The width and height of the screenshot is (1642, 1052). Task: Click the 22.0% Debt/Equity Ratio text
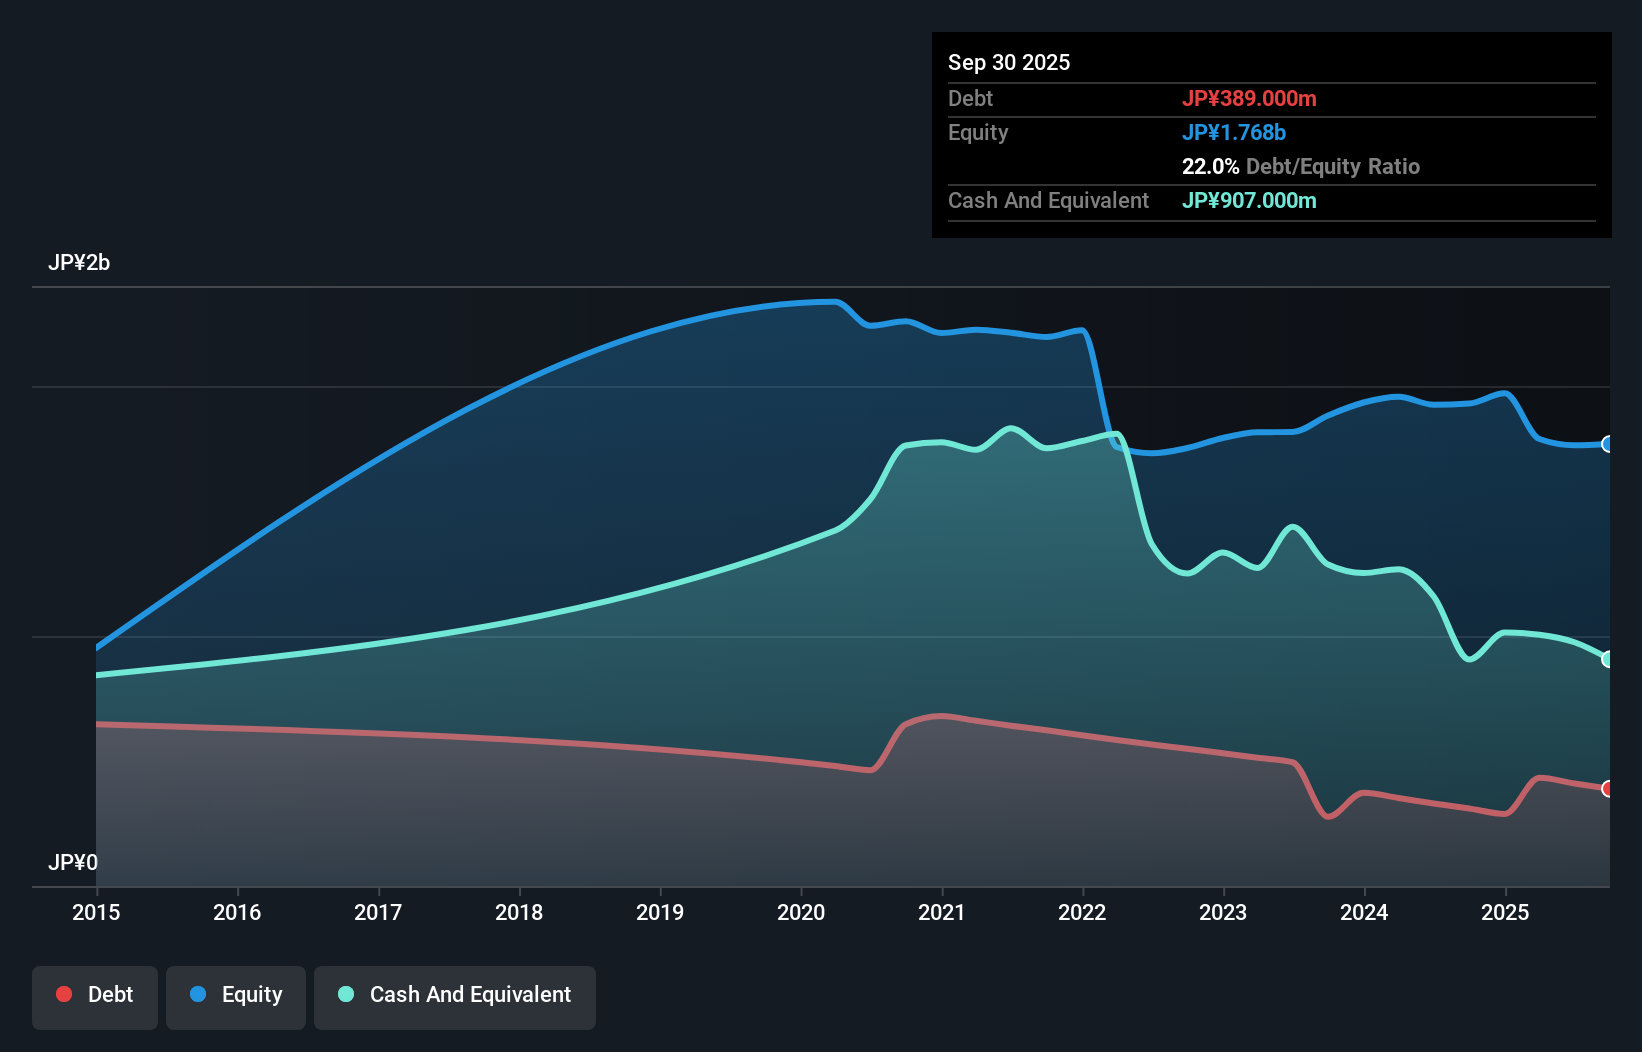pos(1301,166)
